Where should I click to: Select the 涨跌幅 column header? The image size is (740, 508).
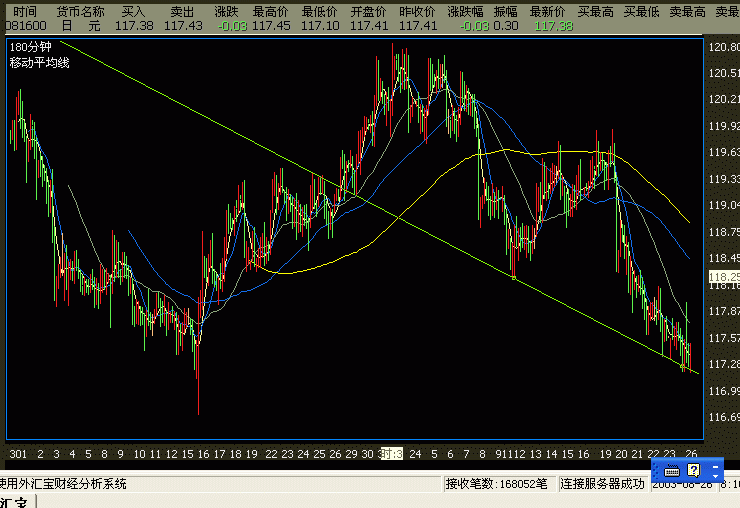[465, 12]
